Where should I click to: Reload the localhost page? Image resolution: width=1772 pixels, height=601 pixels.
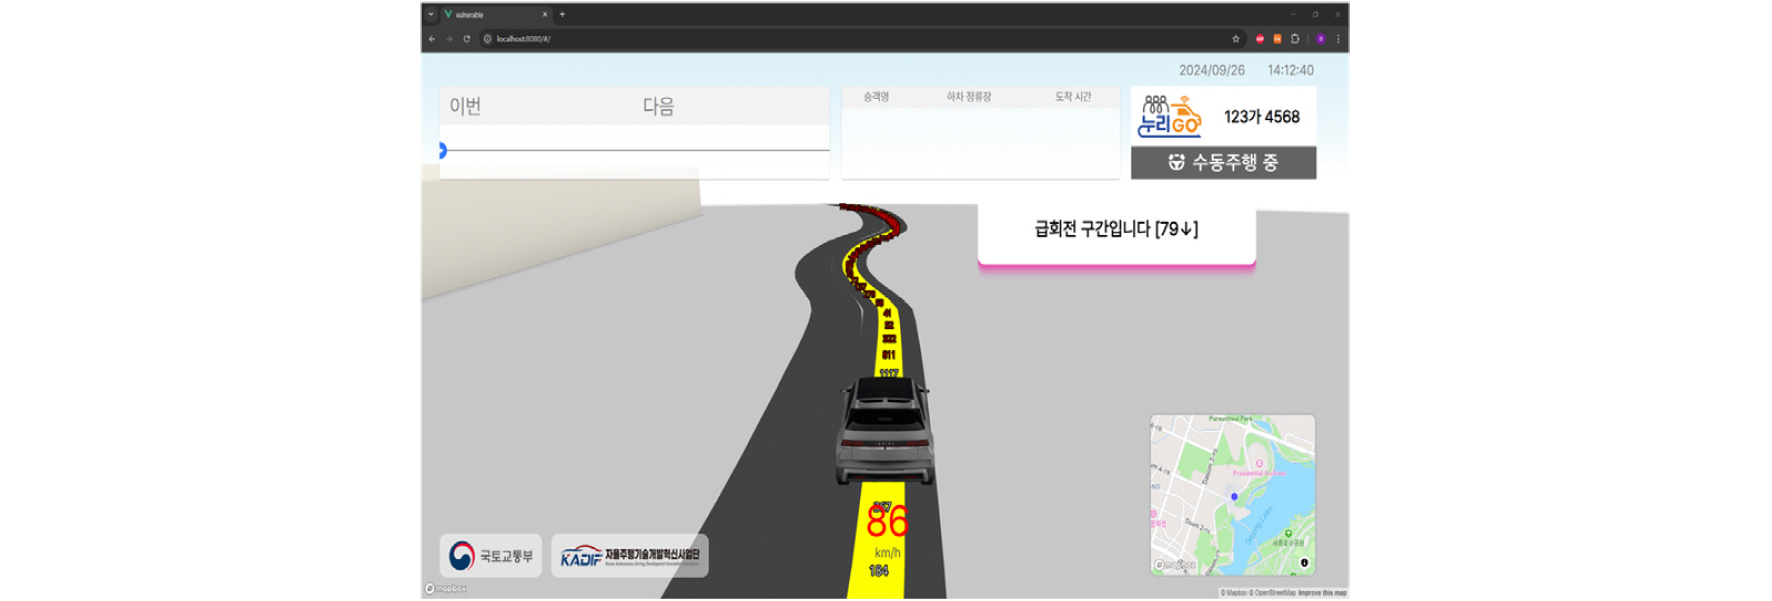point(466,39)
